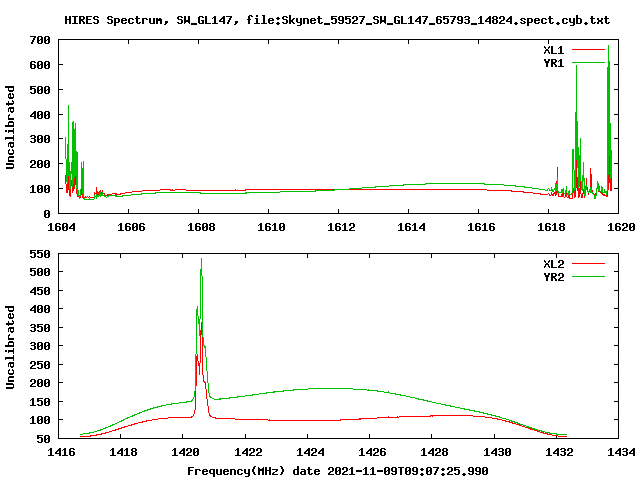
Task: Click the HIRES Spectrum plot title text
Action: pyautogui.click(x=337, y=20)
